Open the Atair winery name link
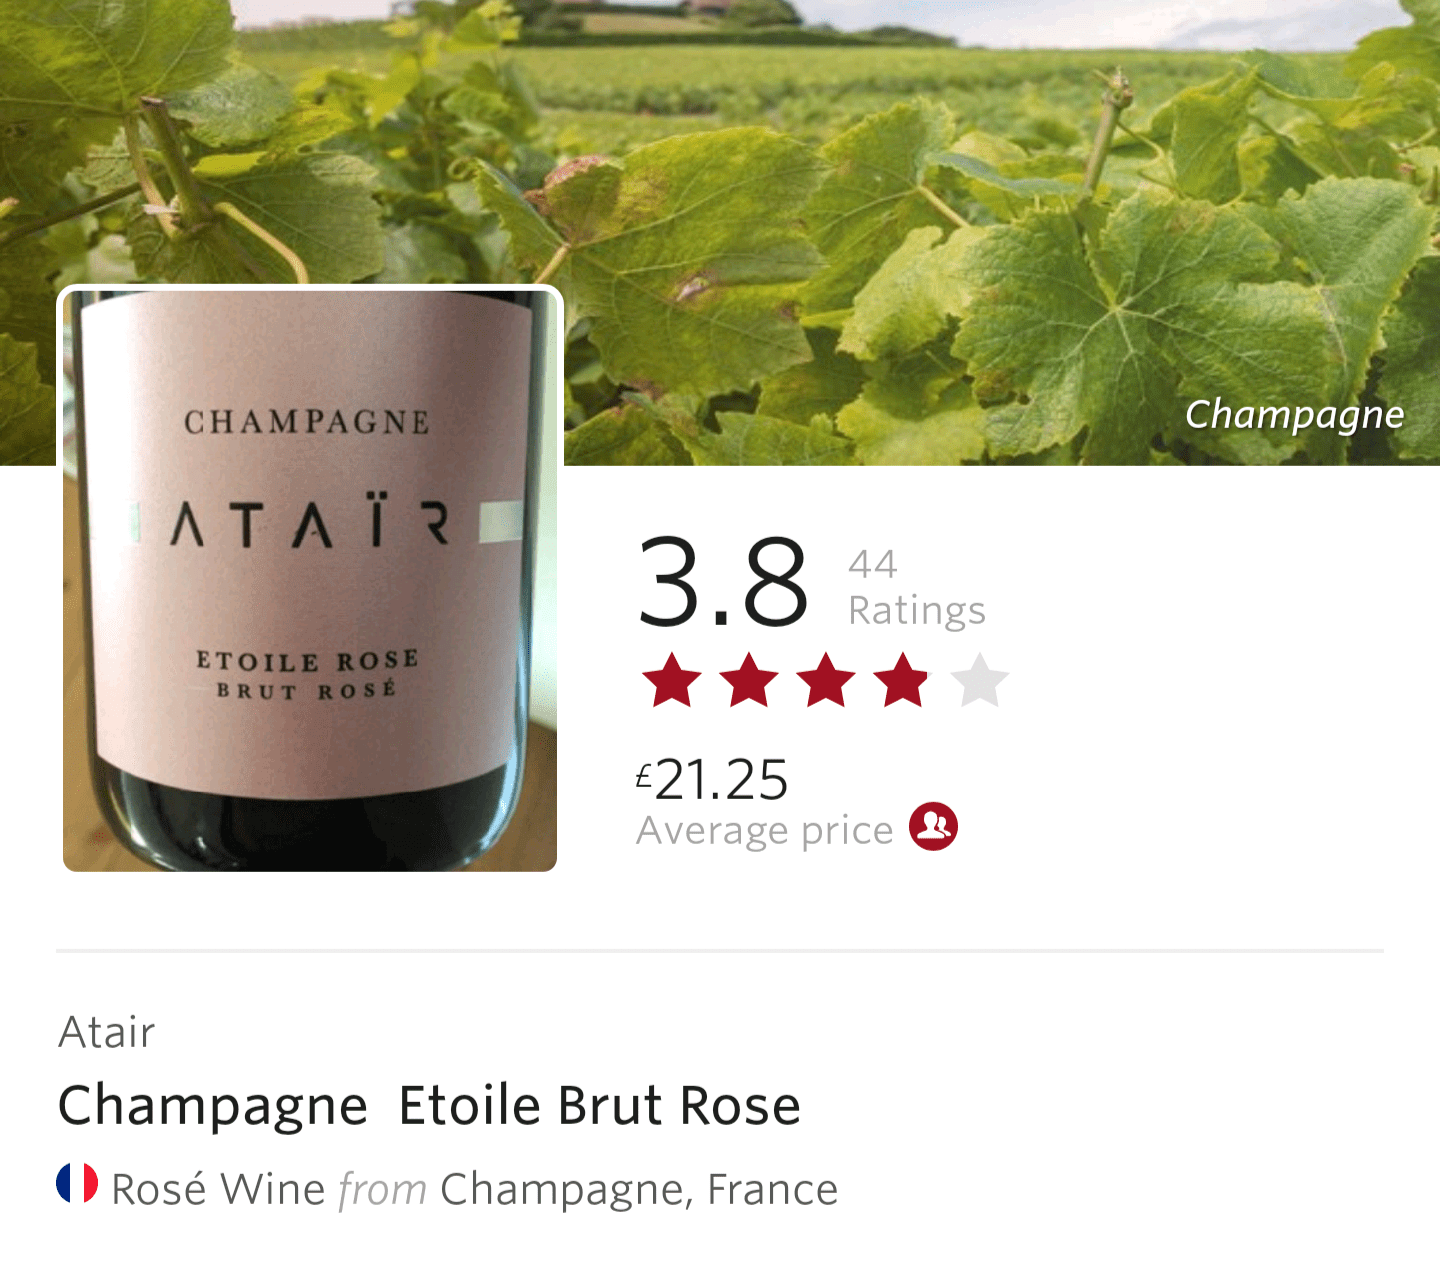This screenshot has height=1274, width=1440. point(107,1032)
